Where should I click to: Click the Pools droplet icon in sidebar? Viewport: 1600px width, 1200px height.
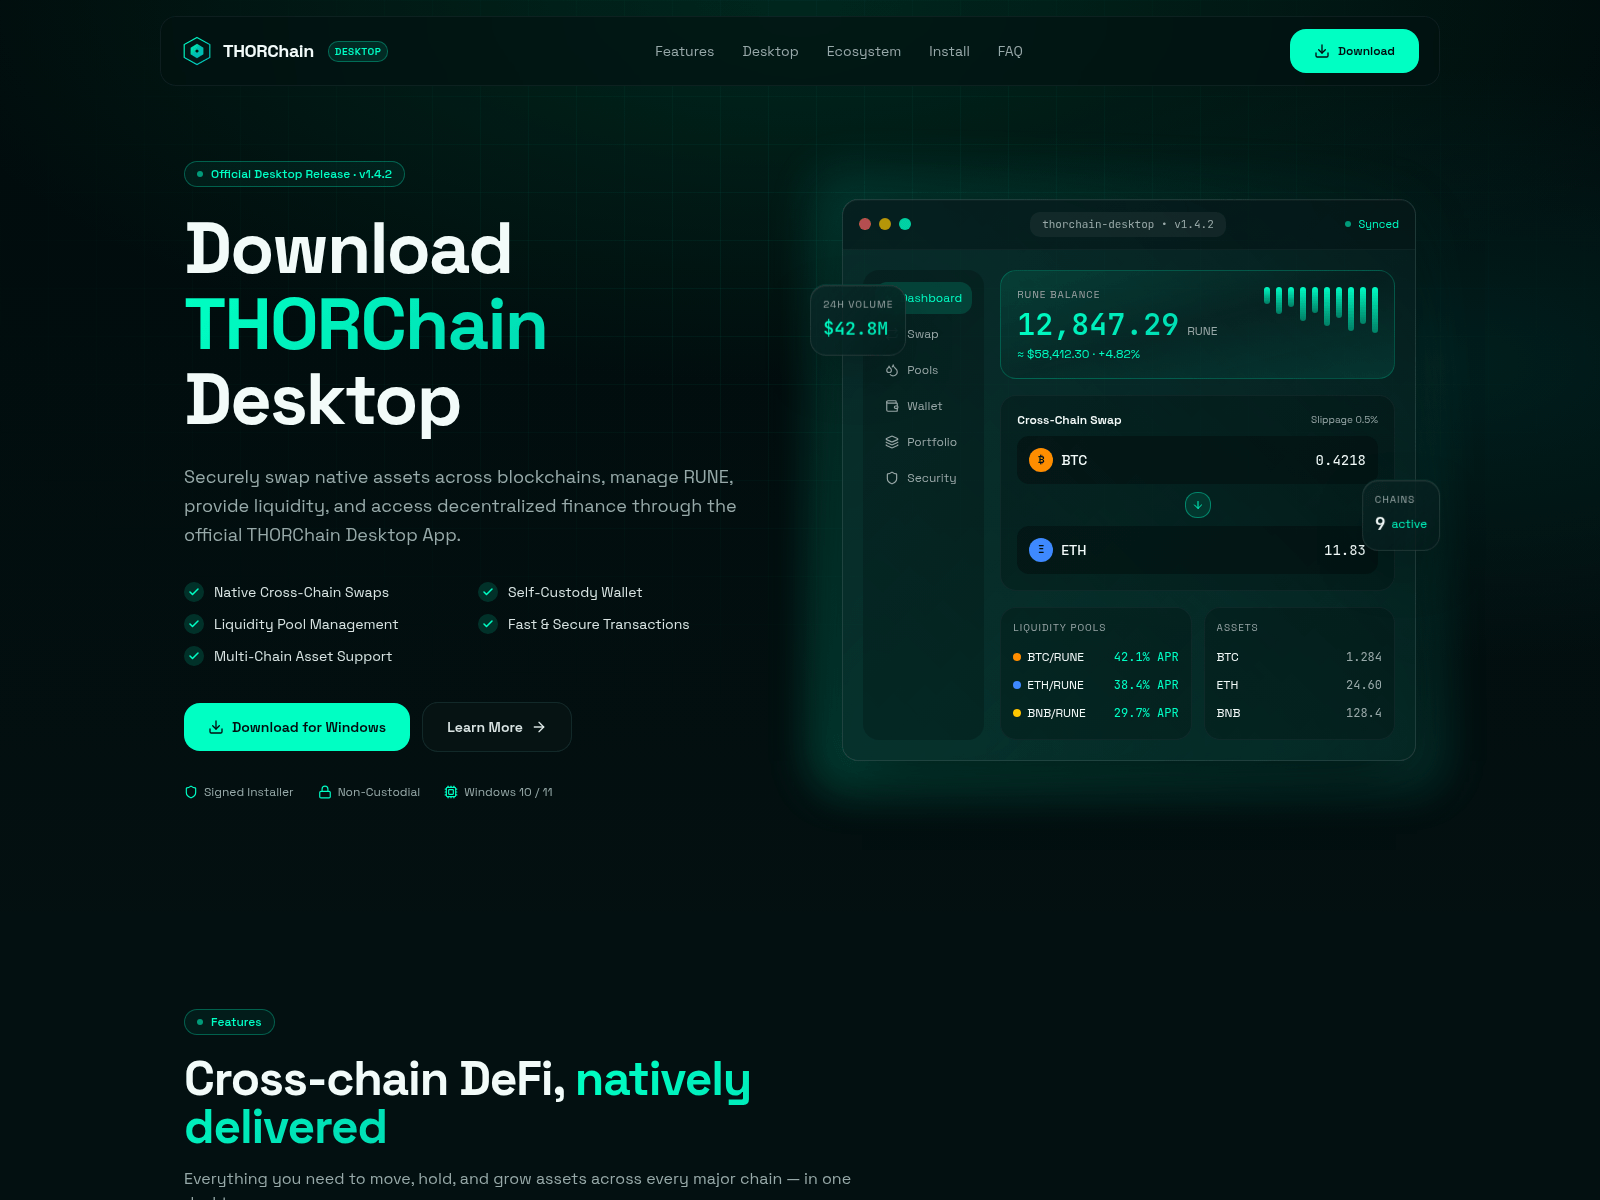[892, 370]
